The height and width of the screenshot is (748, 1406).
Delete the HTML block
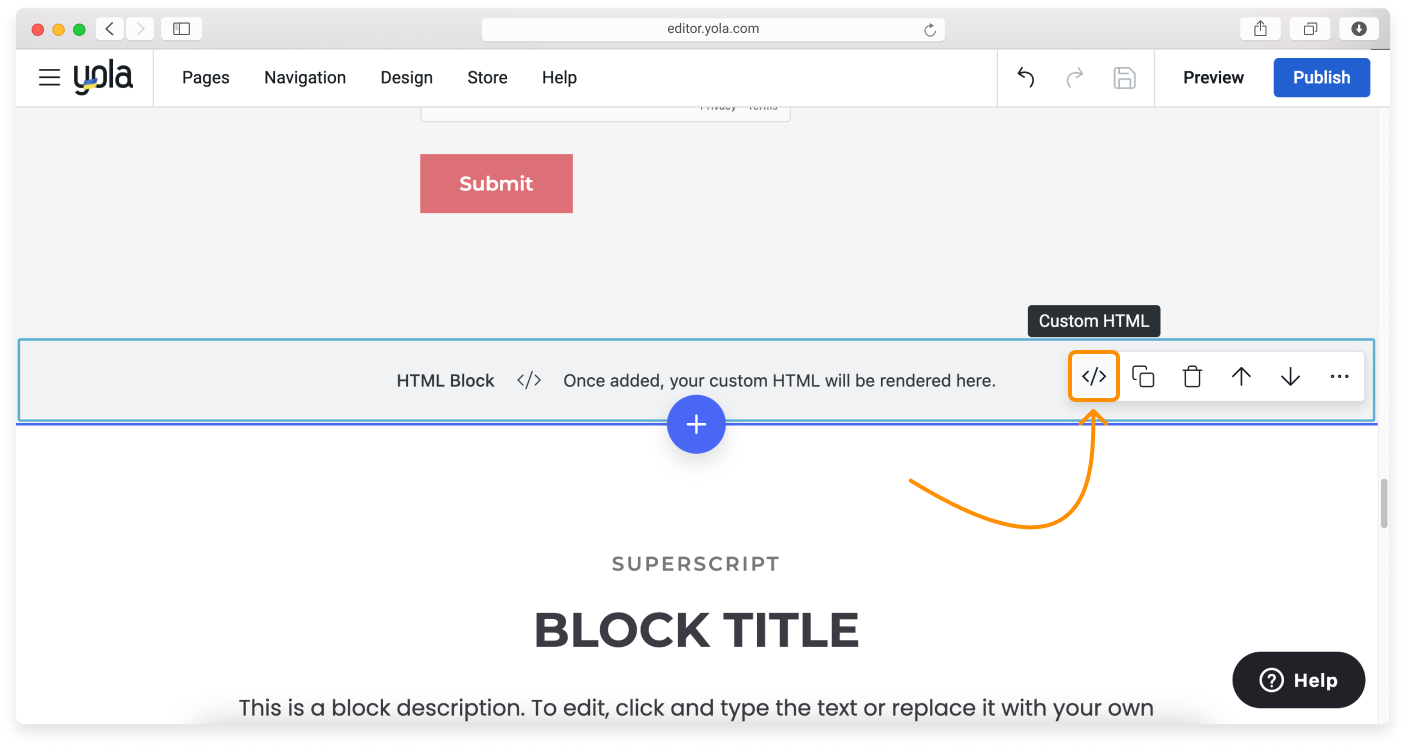click(x=1192, y=376)
